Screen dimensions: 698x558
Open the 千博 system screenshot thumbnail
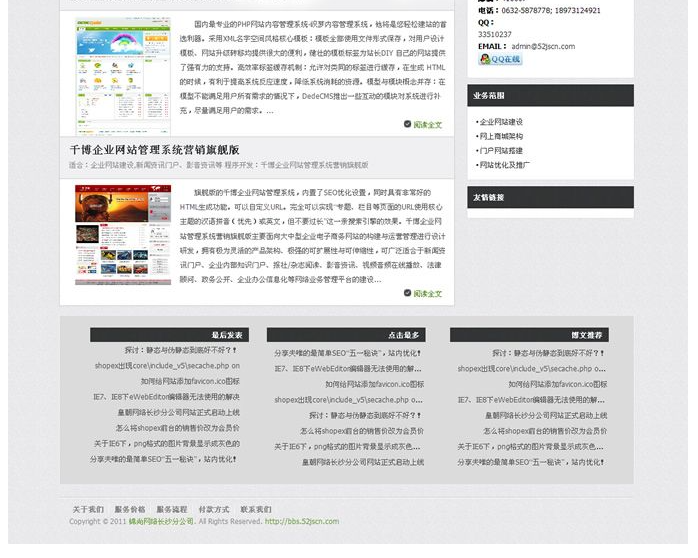pos(123,235)
